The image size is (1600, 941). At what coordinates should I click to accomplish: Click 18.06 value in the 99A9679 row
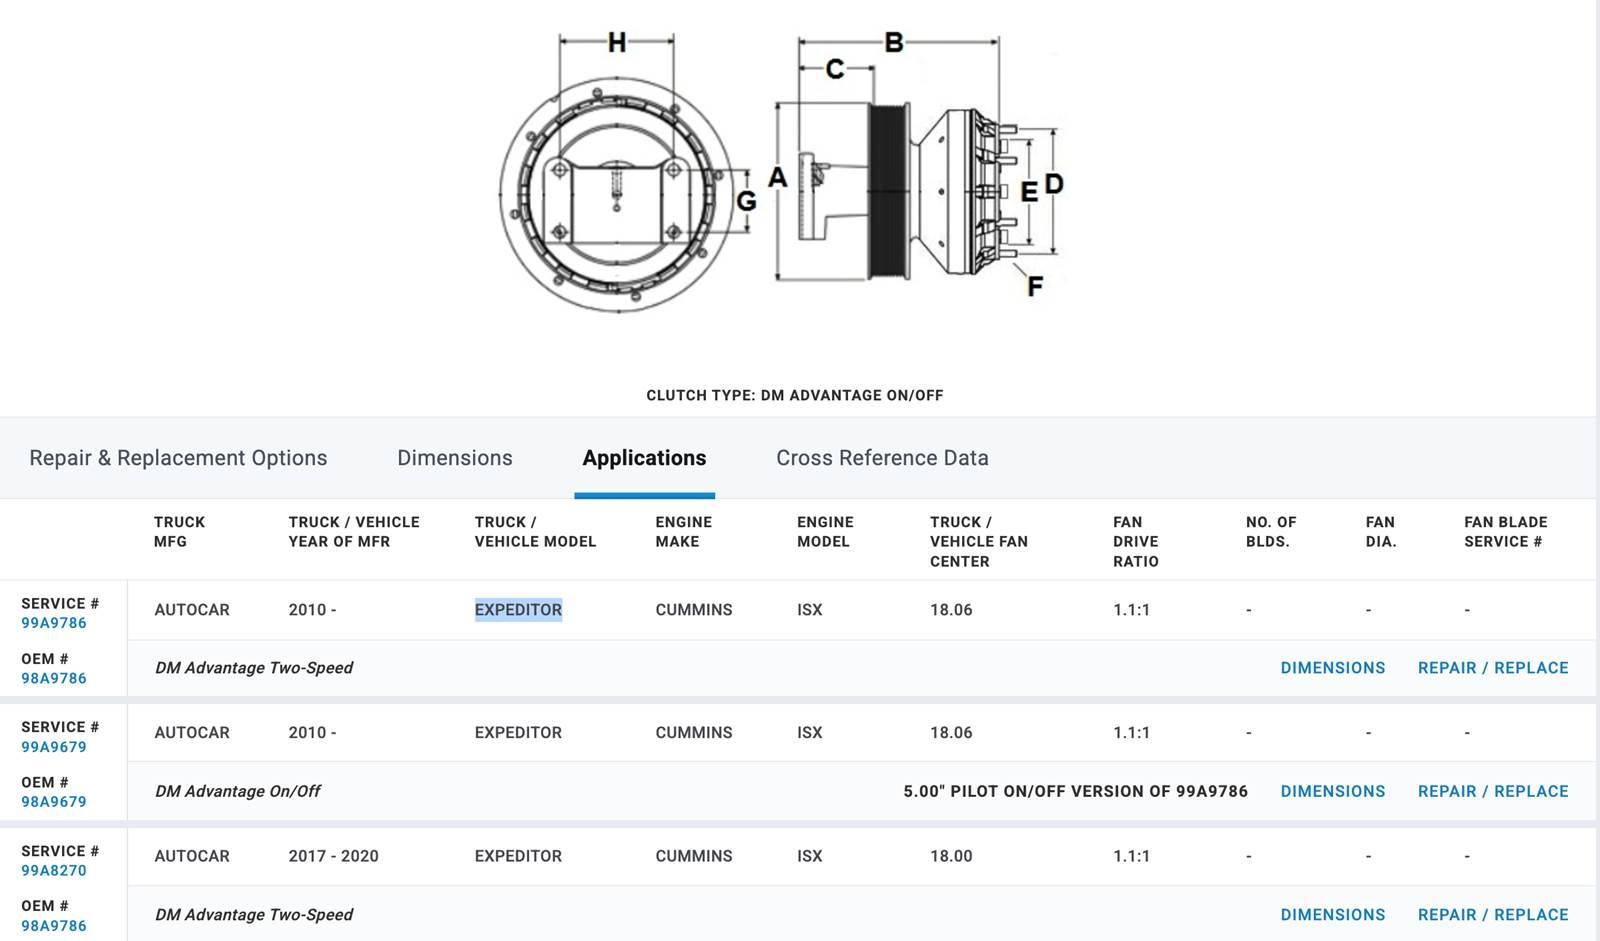coord(951,733)
